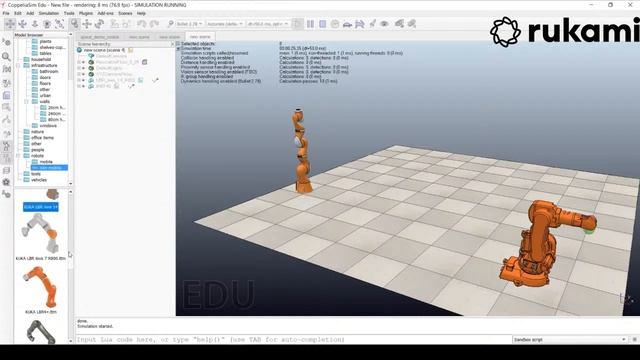640x360 pixels.
Task: Select the camera opening angle tool
Action: [x=47, y=24]
